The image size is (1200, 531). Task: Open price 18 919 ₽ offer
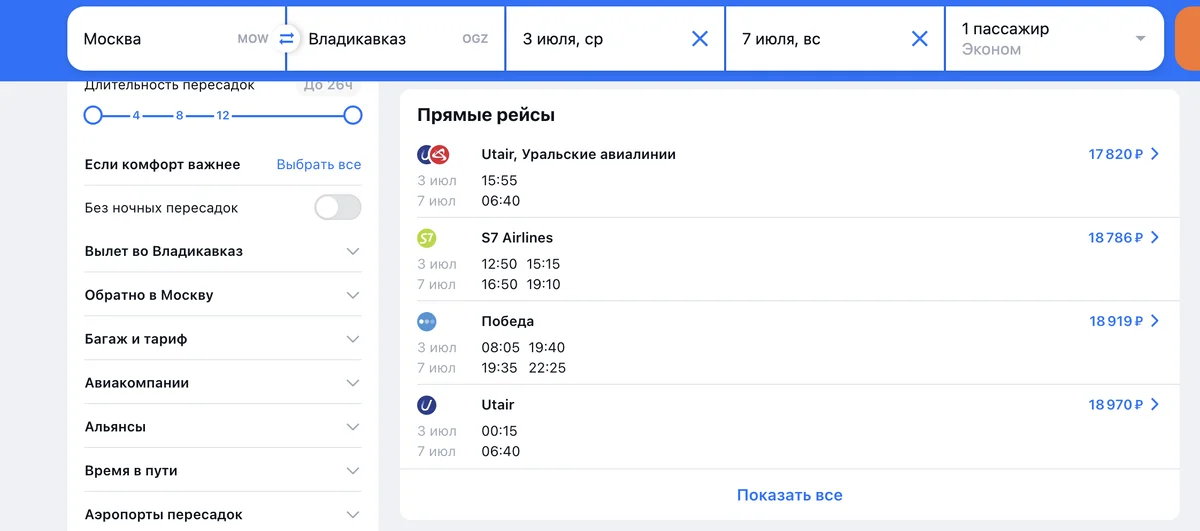1116,321
